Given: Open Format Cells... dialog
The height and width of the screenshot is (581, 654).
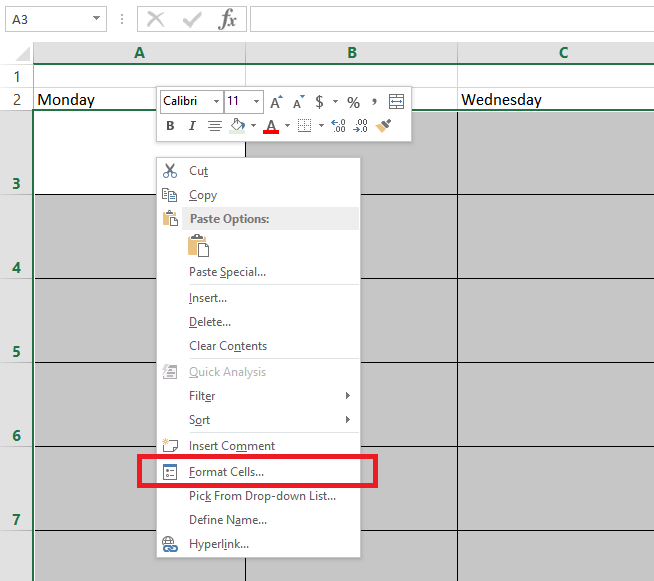Looking at the screenshot, I should [258, 472].
